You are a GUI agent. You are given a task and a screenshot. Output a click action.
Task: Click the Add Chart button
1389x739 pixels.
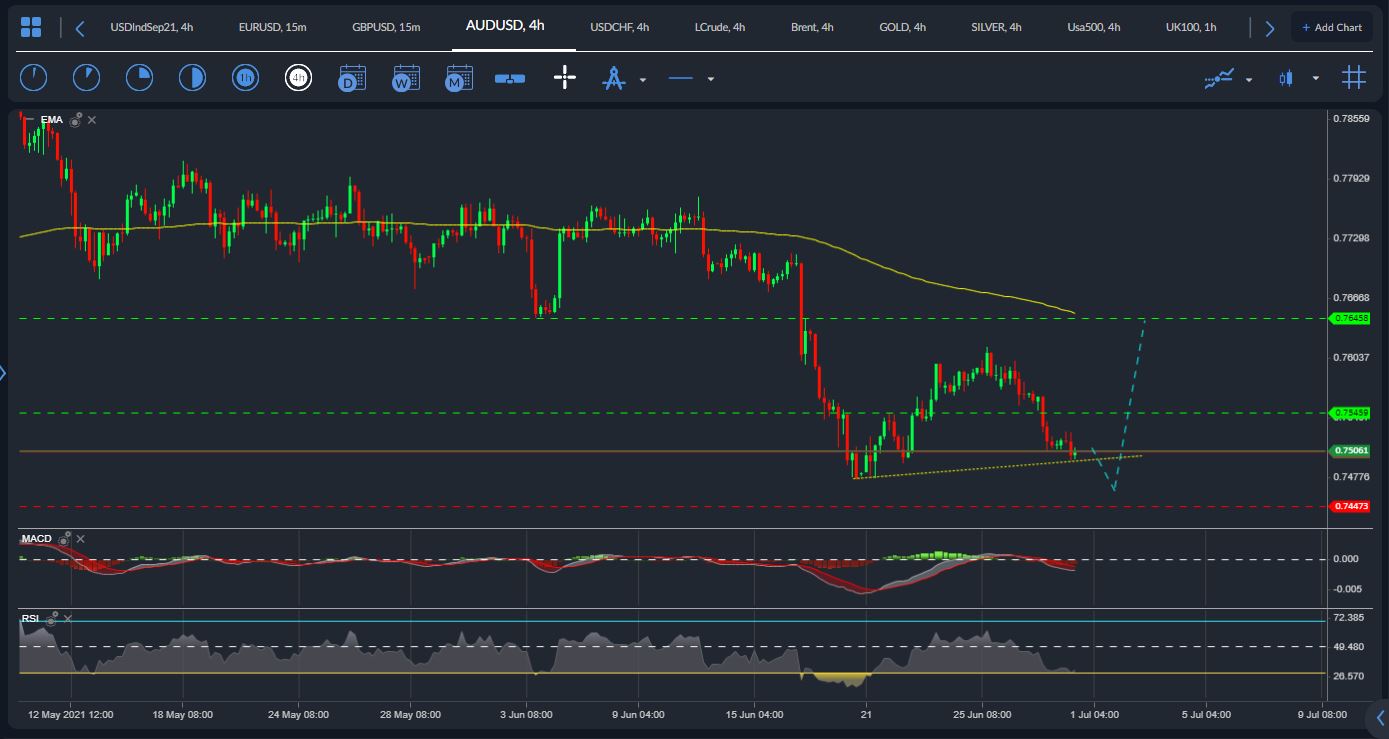point(1332,27)
